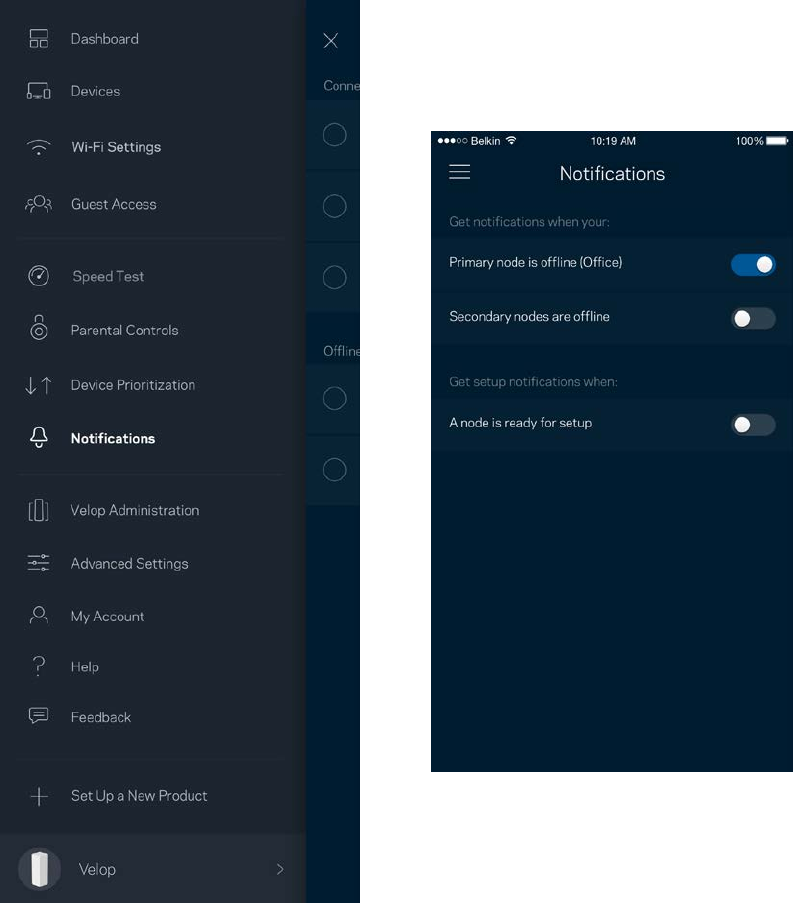Click the Notifications screen title
This screenshot has width=793, height=903.
(612, 173)
